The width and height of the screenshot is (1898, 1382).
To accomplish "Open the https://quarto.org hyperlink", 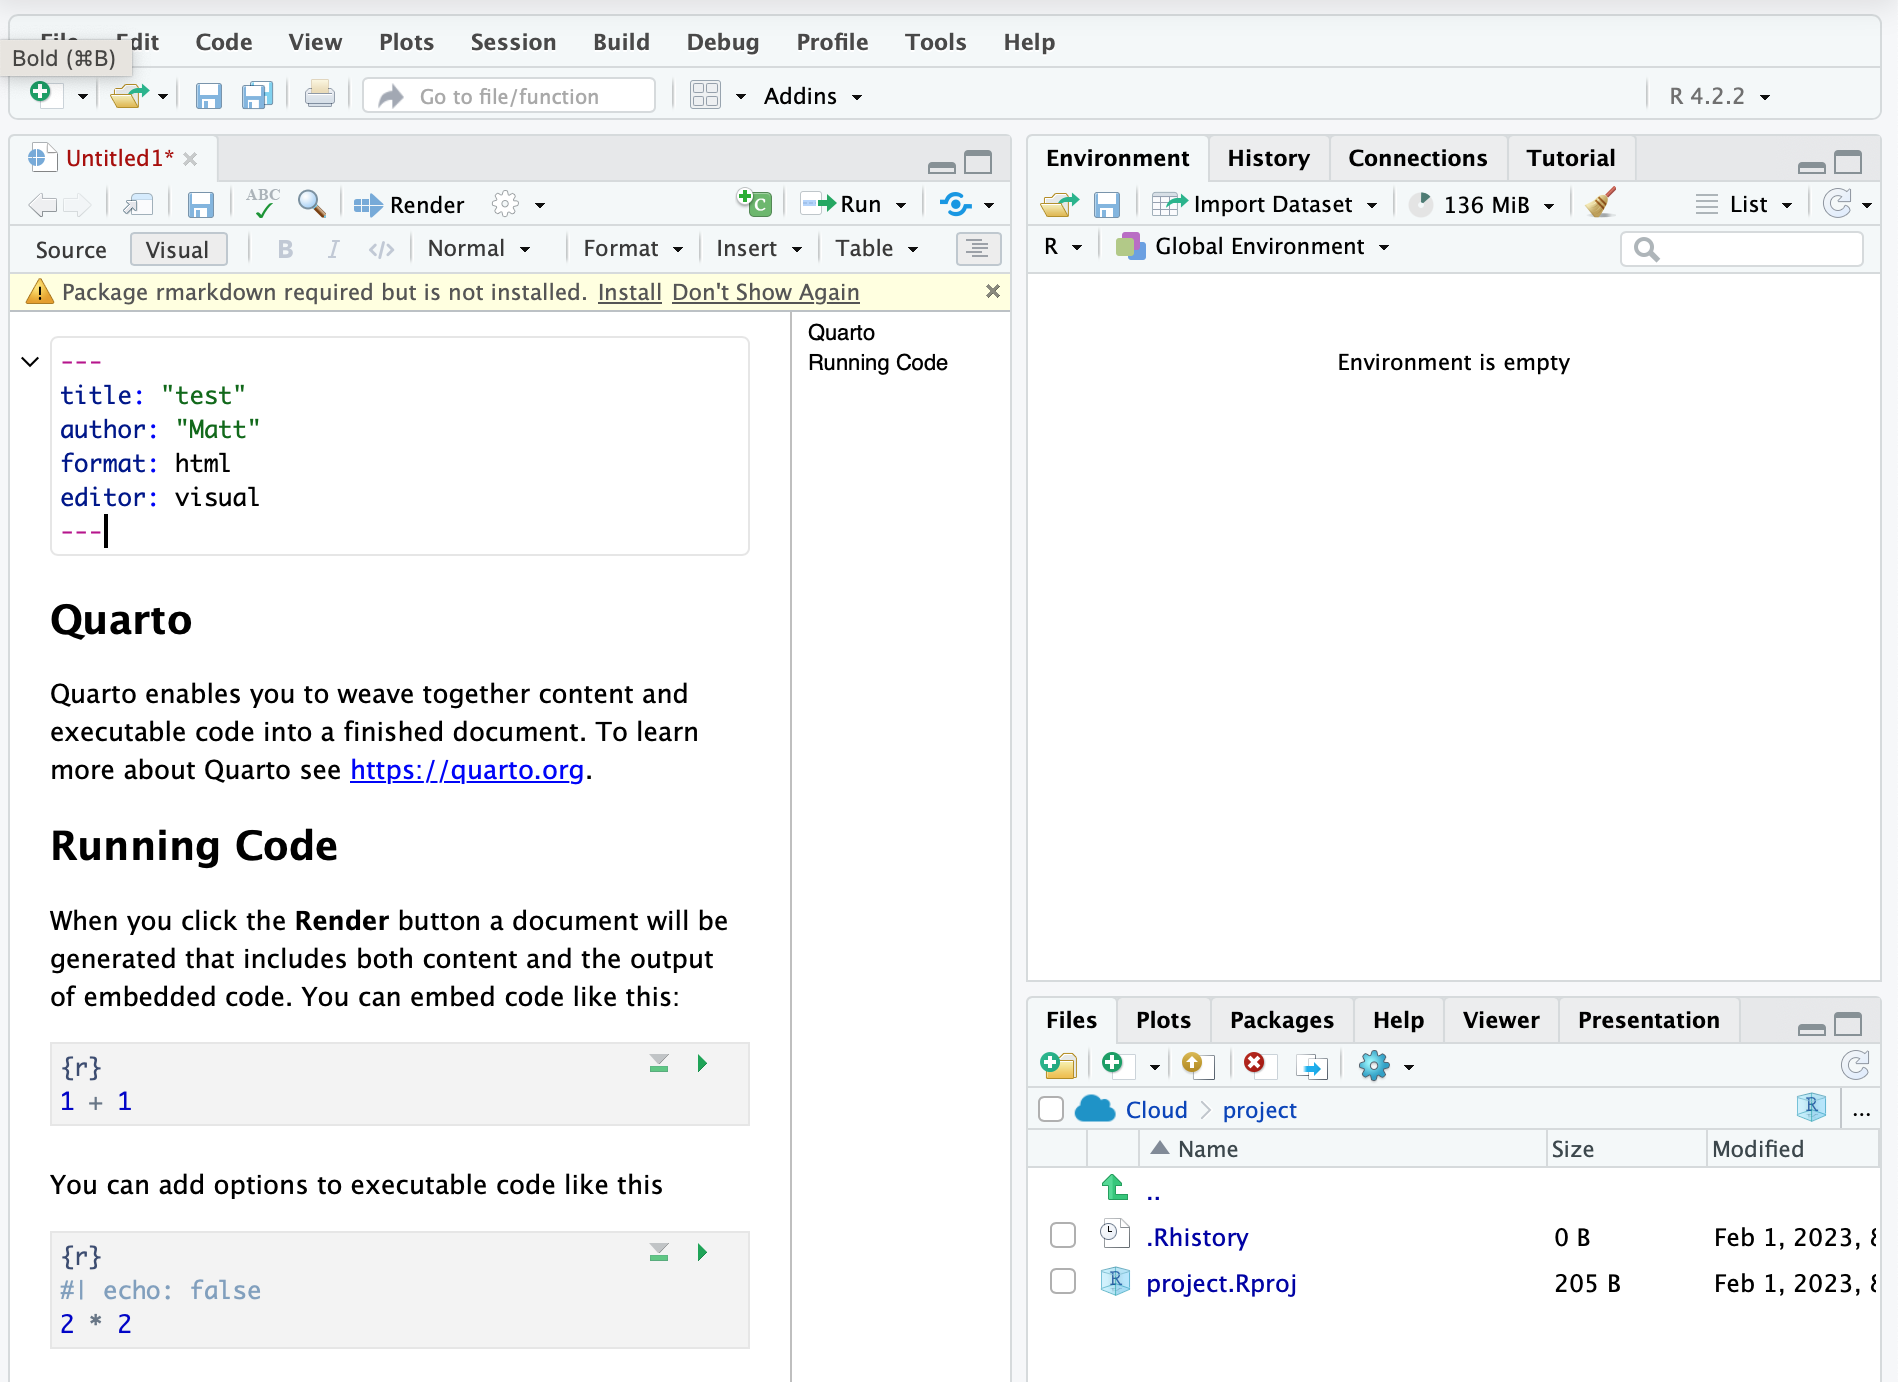I will click(x=467, y=770).
